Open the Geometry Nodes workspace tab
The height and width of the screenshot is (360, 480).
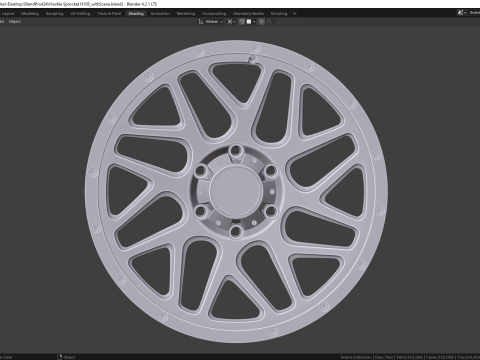(248, 14)
